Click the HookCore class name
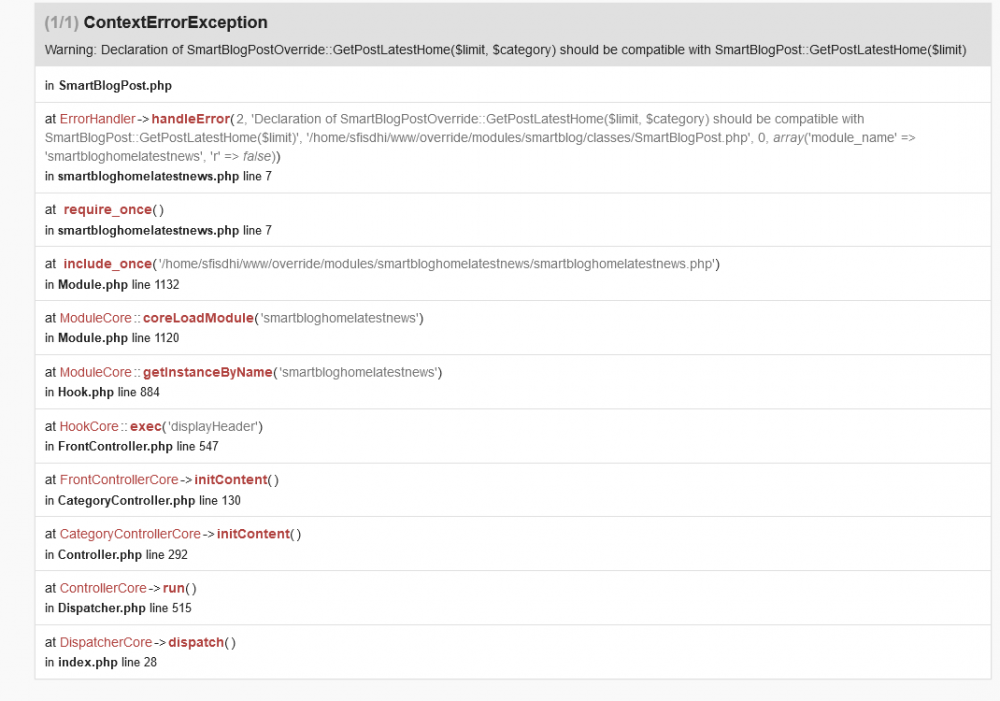This screenshot has width=1000, height=701. click(x=89, y=426)
